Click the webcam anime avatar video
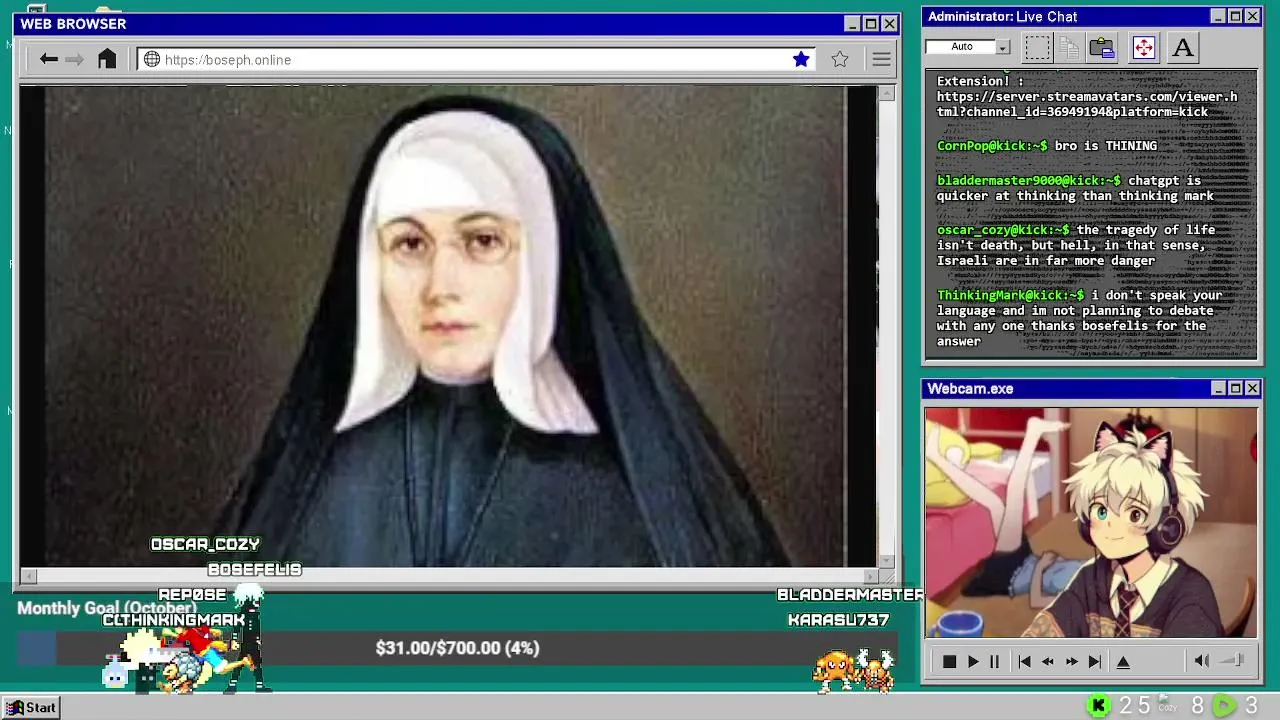 [x=1091, y=522]
